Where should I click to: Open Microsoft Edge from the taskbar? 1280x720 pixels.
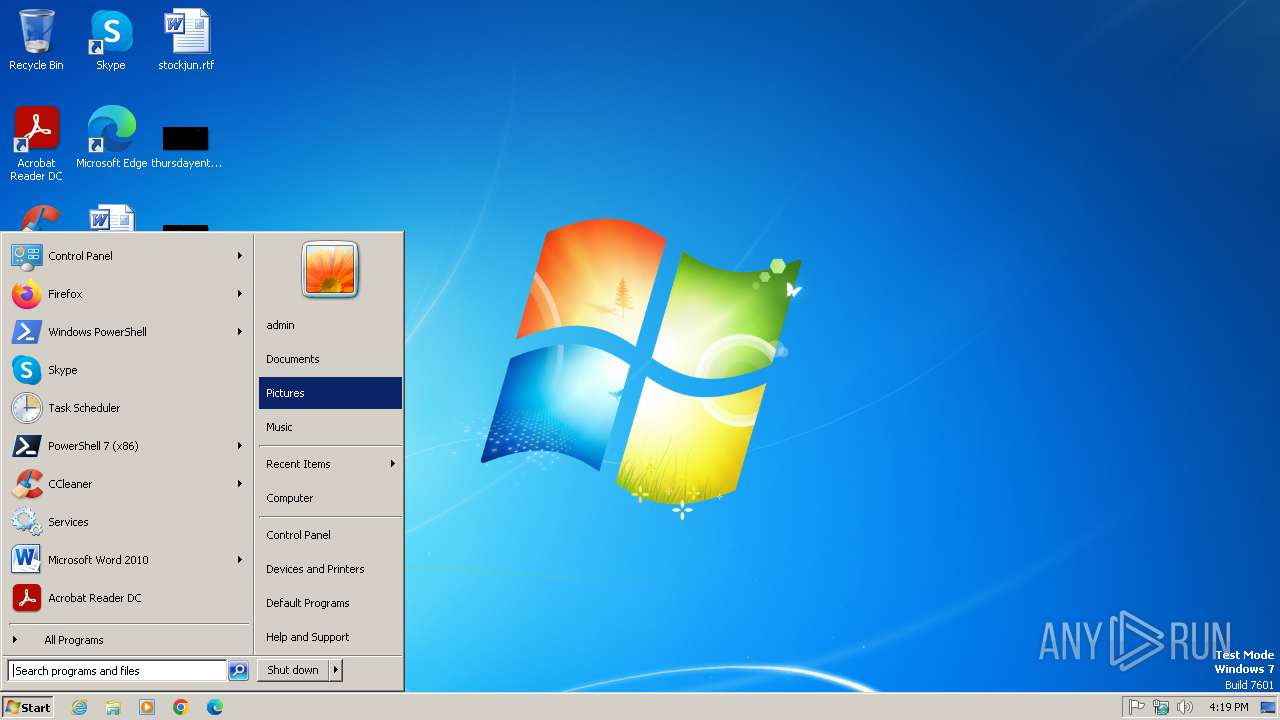(215, 707)
